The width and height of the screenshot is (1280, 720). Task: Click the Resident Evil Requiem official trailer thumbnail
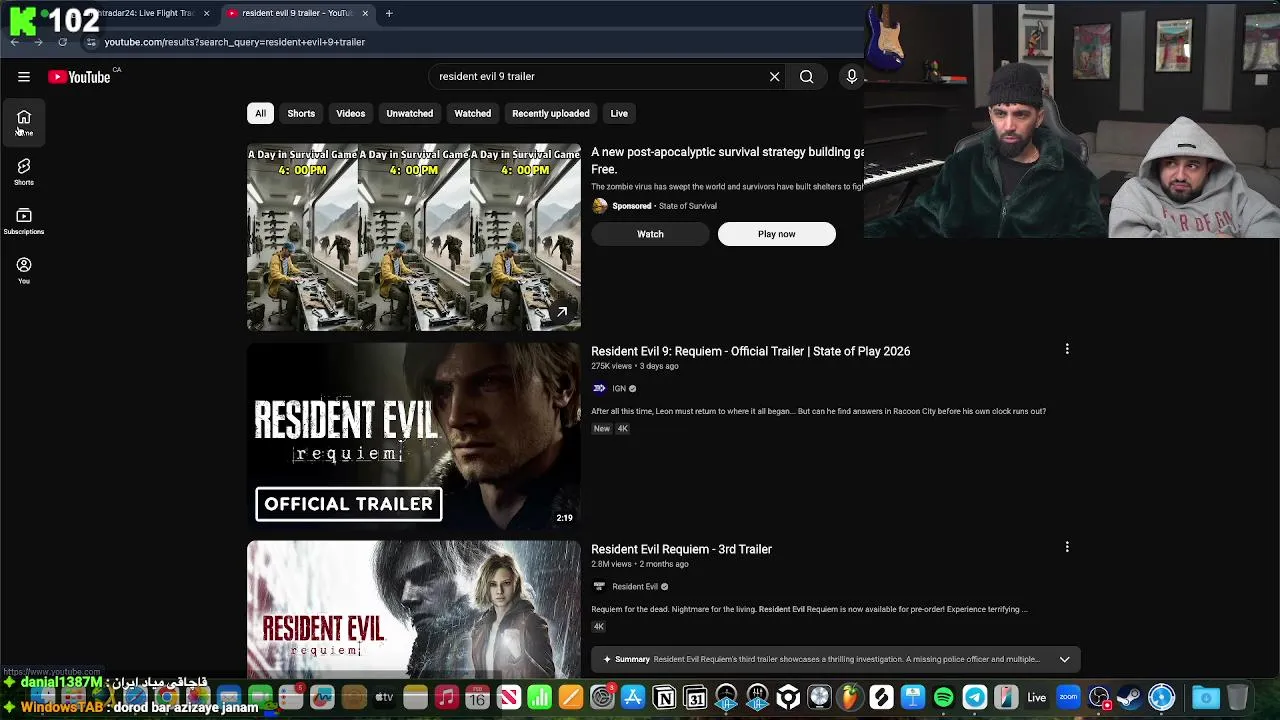tap(413, 435)
